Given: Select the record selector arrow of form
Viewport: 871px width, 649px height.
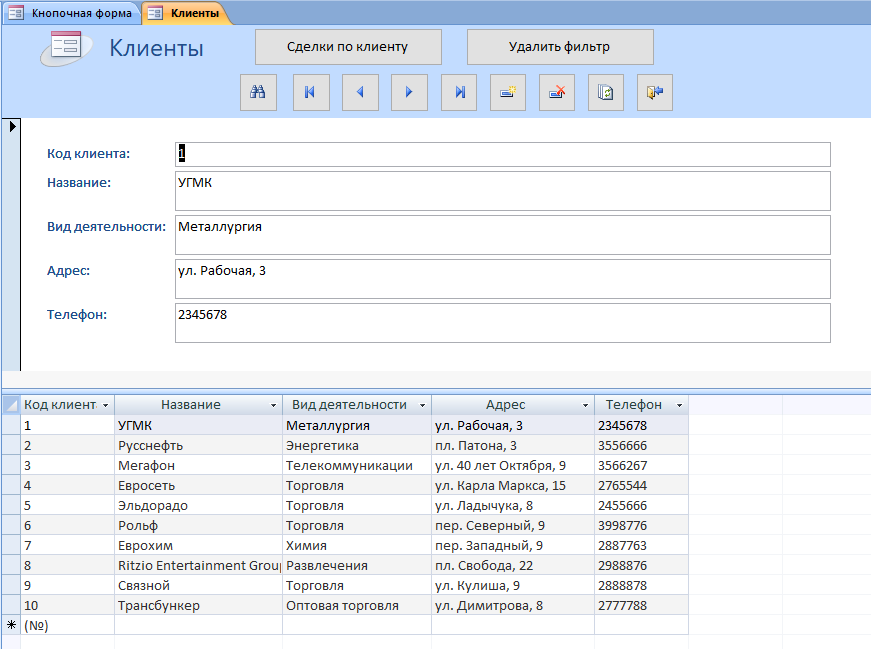Looking at the screenshot, I should 12,127.
